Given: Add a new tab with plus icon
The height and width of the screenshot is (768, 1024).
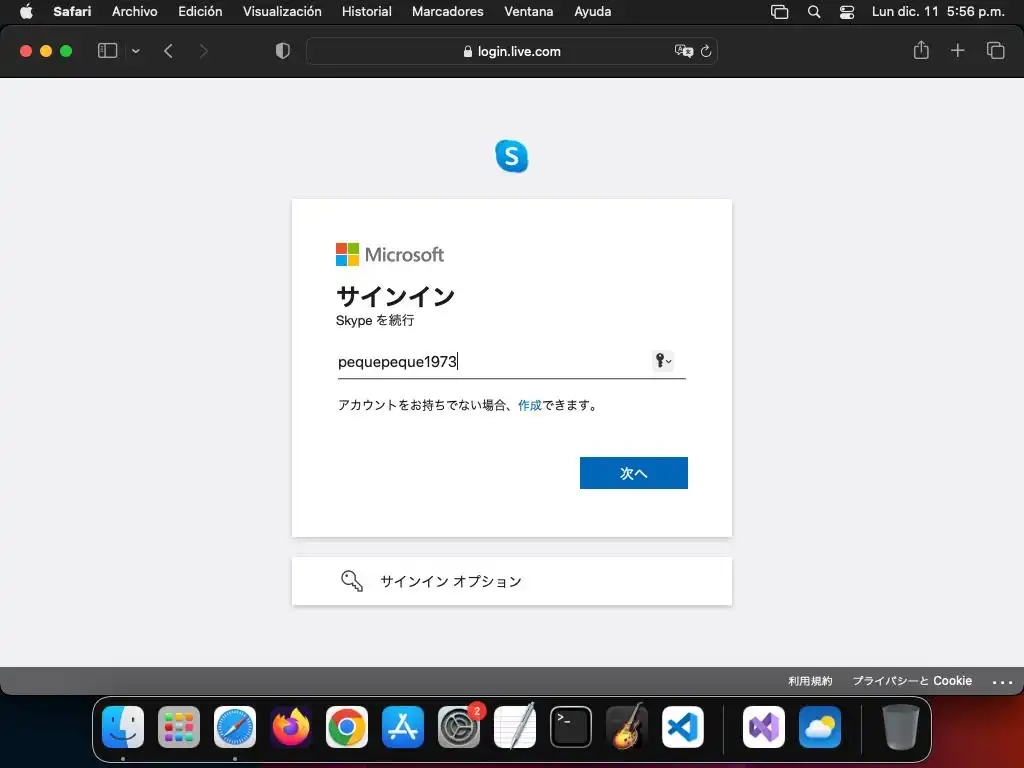Looking at the screenshot, I should (957, 50).
